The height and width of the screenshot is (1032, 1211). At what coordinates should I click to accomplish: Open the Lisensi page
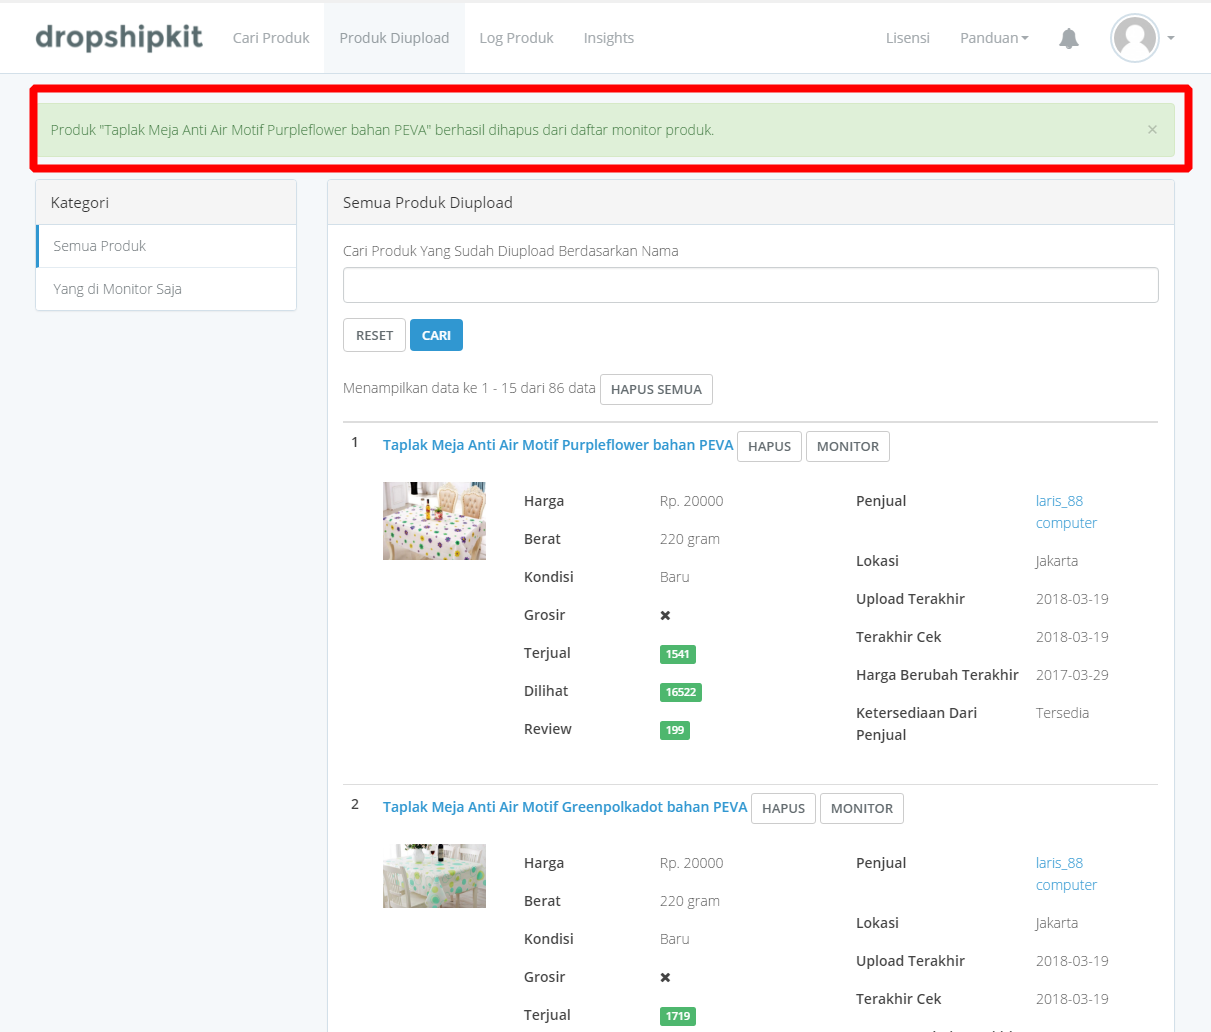[907, 38]
